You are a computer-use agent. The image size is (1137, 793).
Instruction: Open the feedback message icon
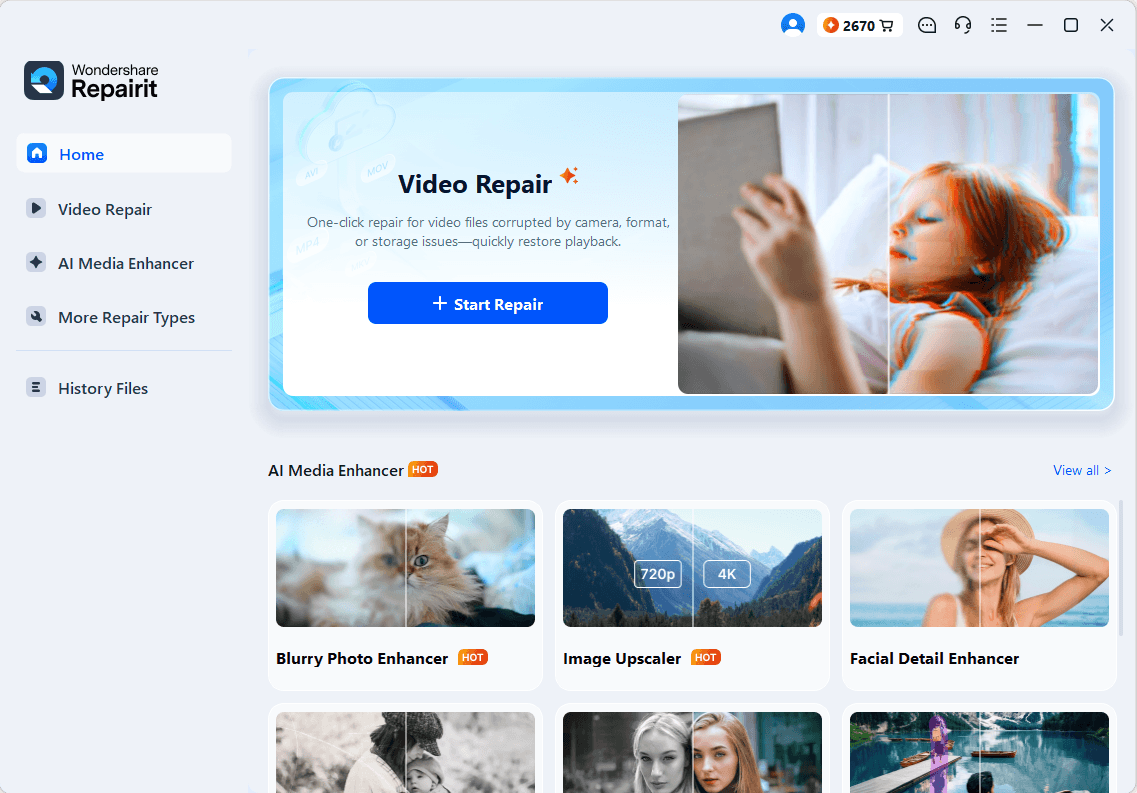point(927,25)
